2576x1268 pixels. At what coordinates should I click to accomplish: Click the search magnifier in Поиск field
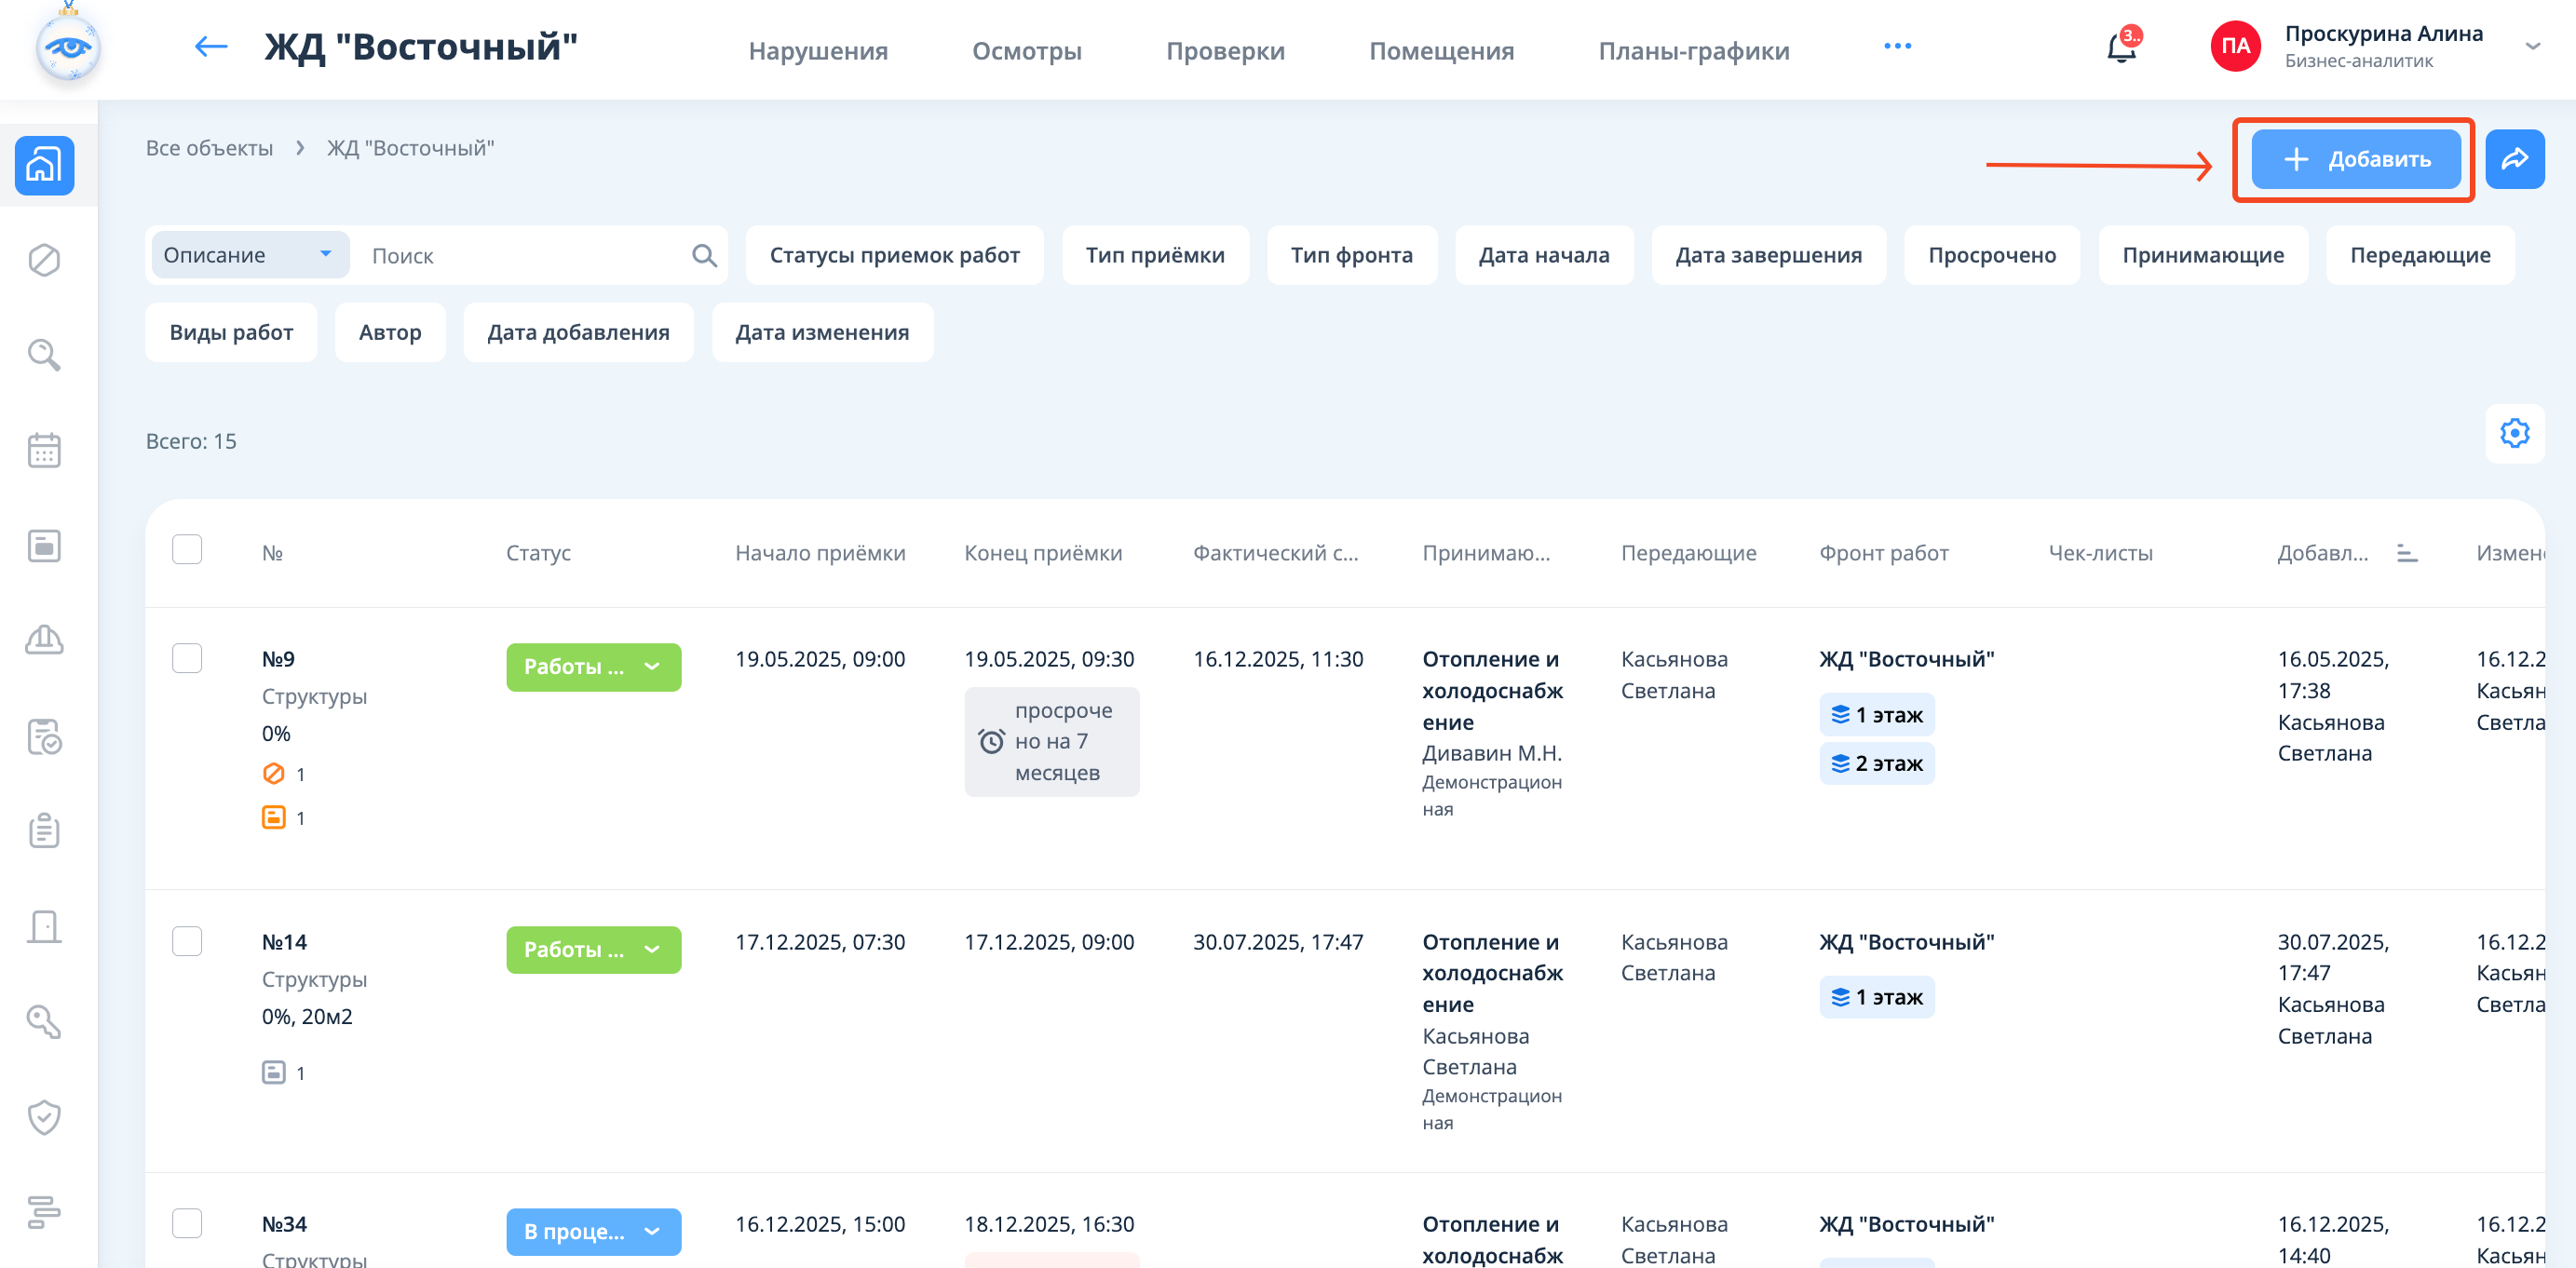(704, 256)
